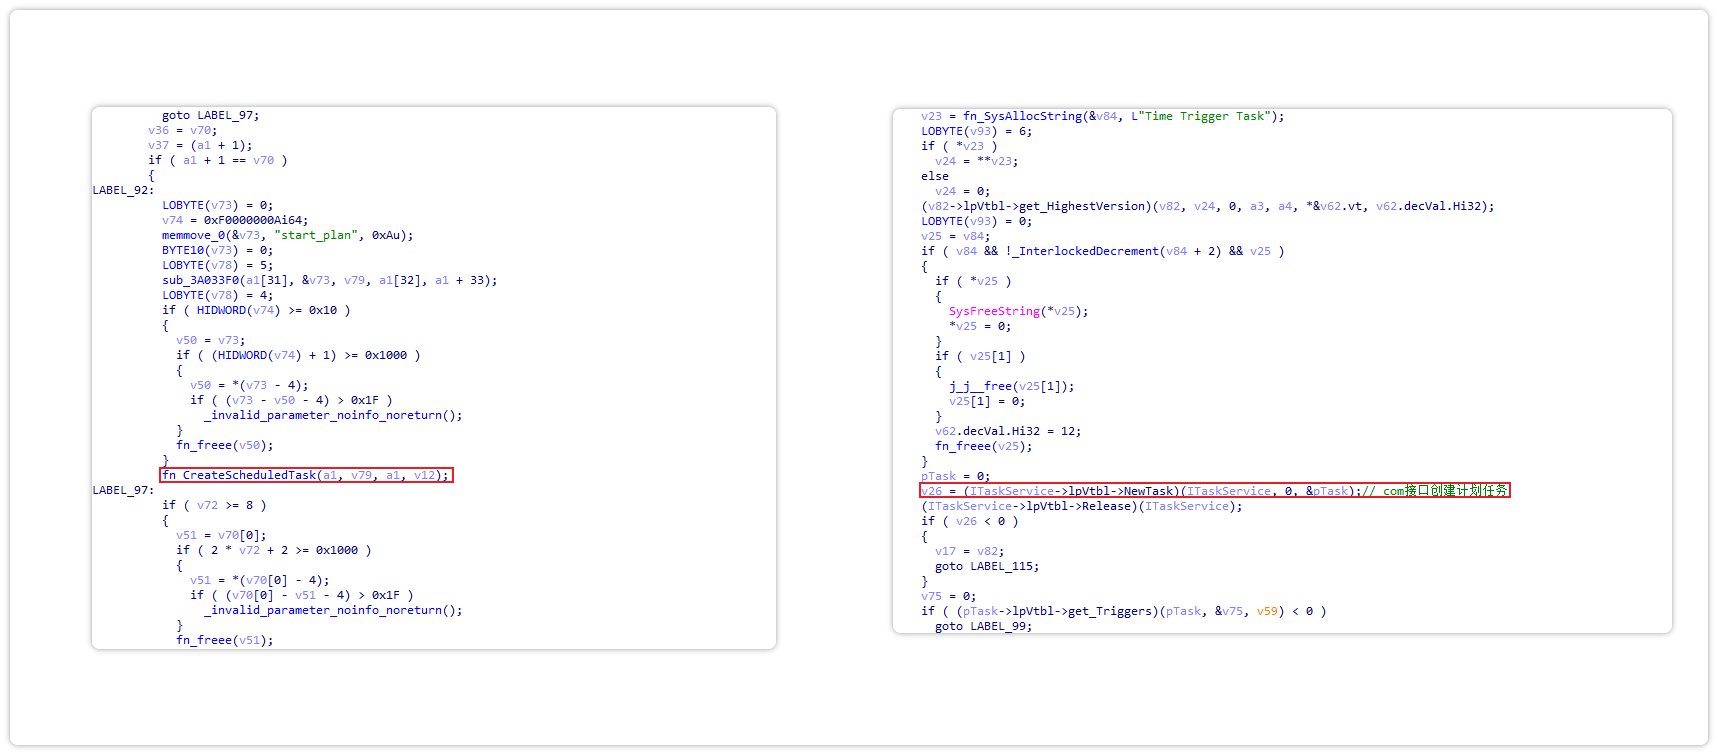Click goto LABEL_97 at top of left code
The width and height of the screenshot is (1718, 755).
pyautogui.click(x=210, y=115)
